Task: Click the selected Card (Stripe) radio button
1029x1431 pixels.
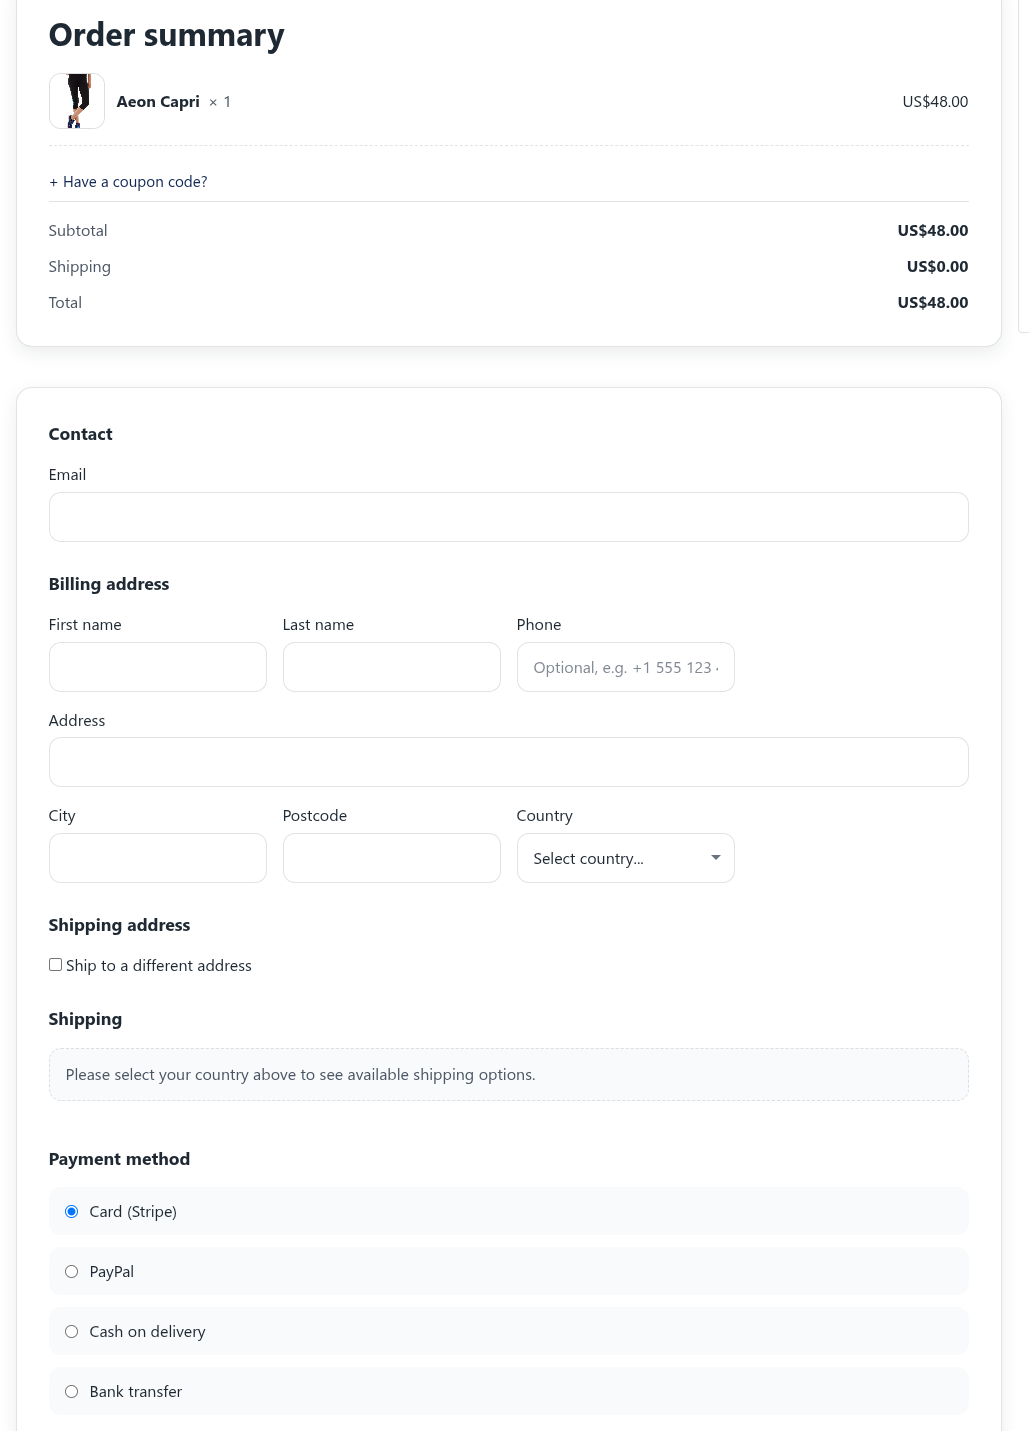Action: pos(71,1211)
